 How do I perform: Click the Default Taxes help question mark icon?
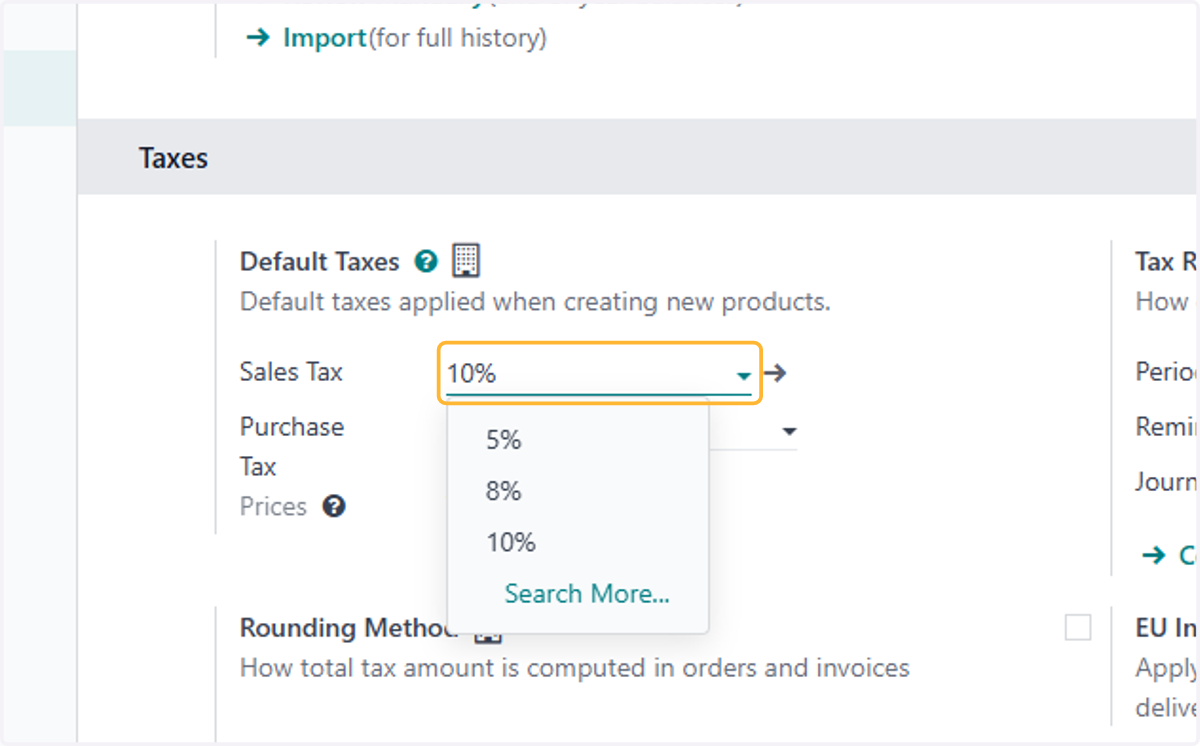pos(426,262)
